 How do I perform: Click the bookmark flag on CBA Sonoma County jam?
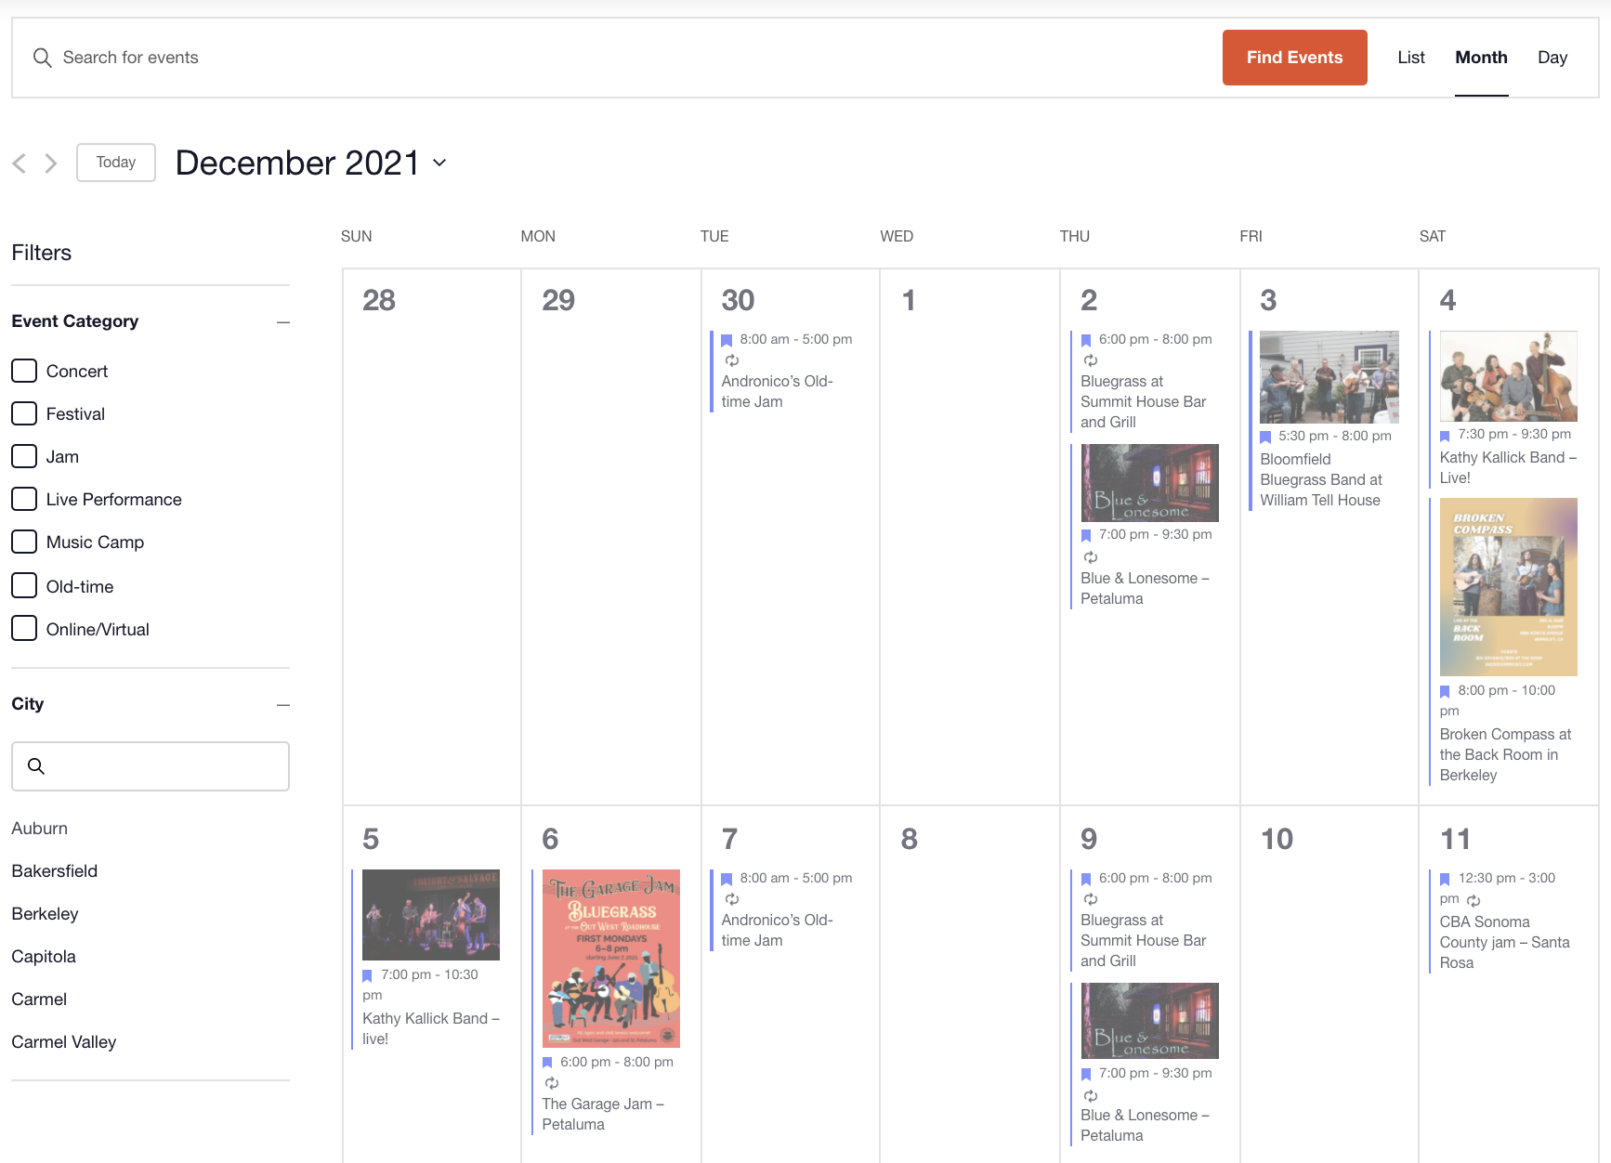tap(1445, 878)
